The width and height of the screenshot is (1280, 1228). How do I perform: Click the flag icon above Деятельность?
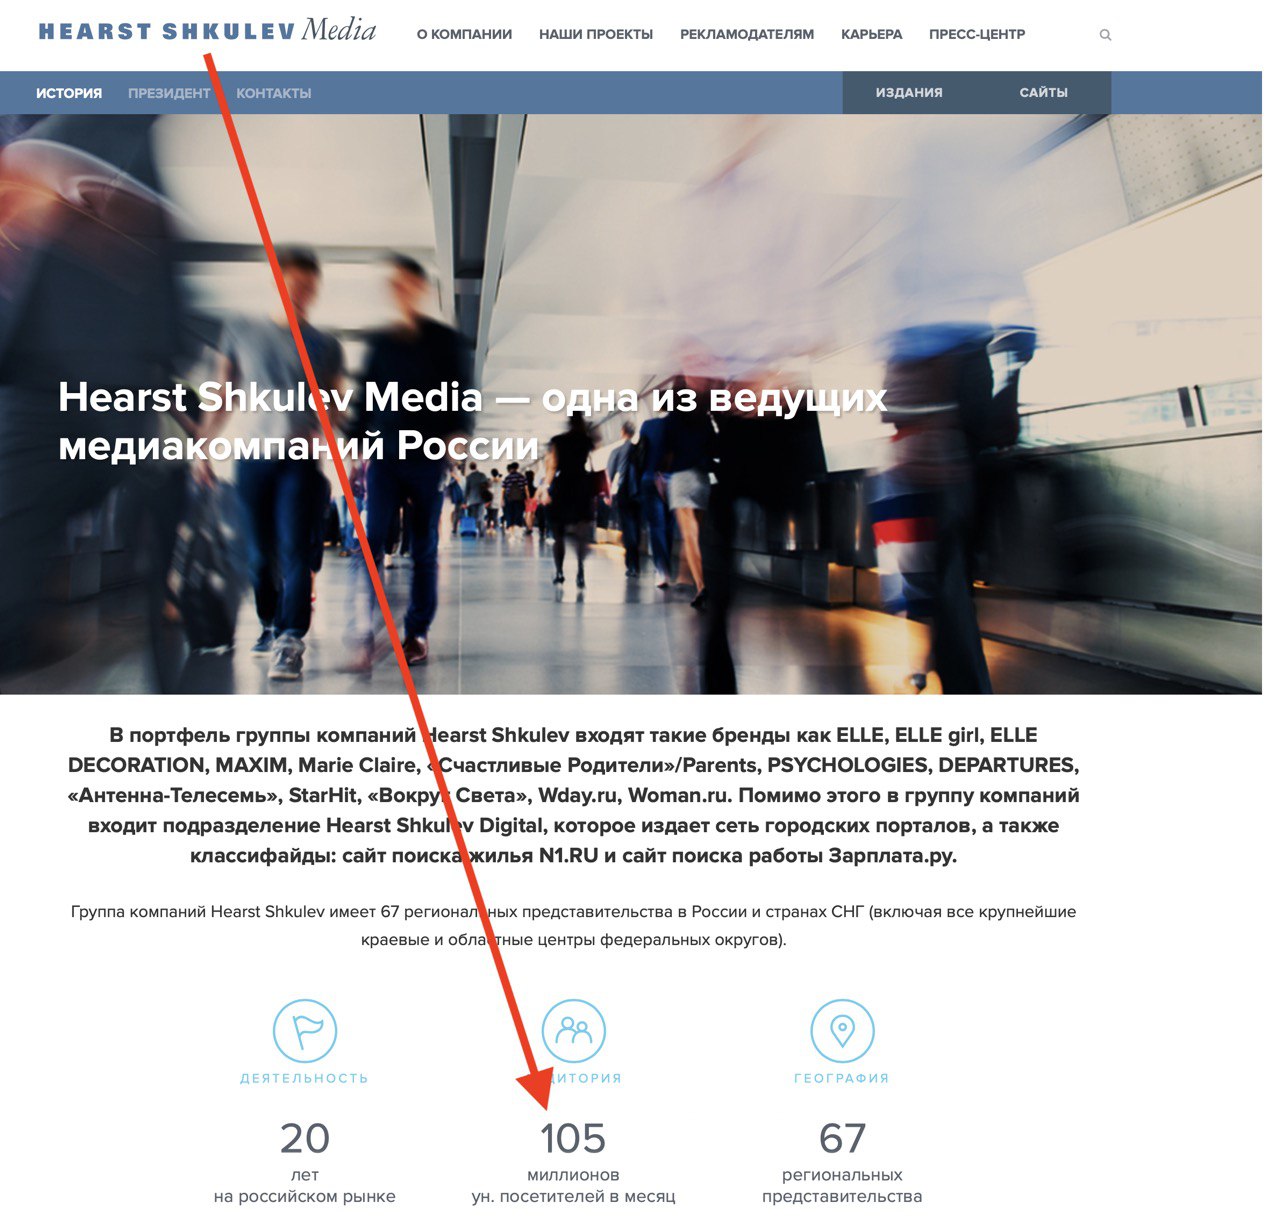(x=305, y=1030)
